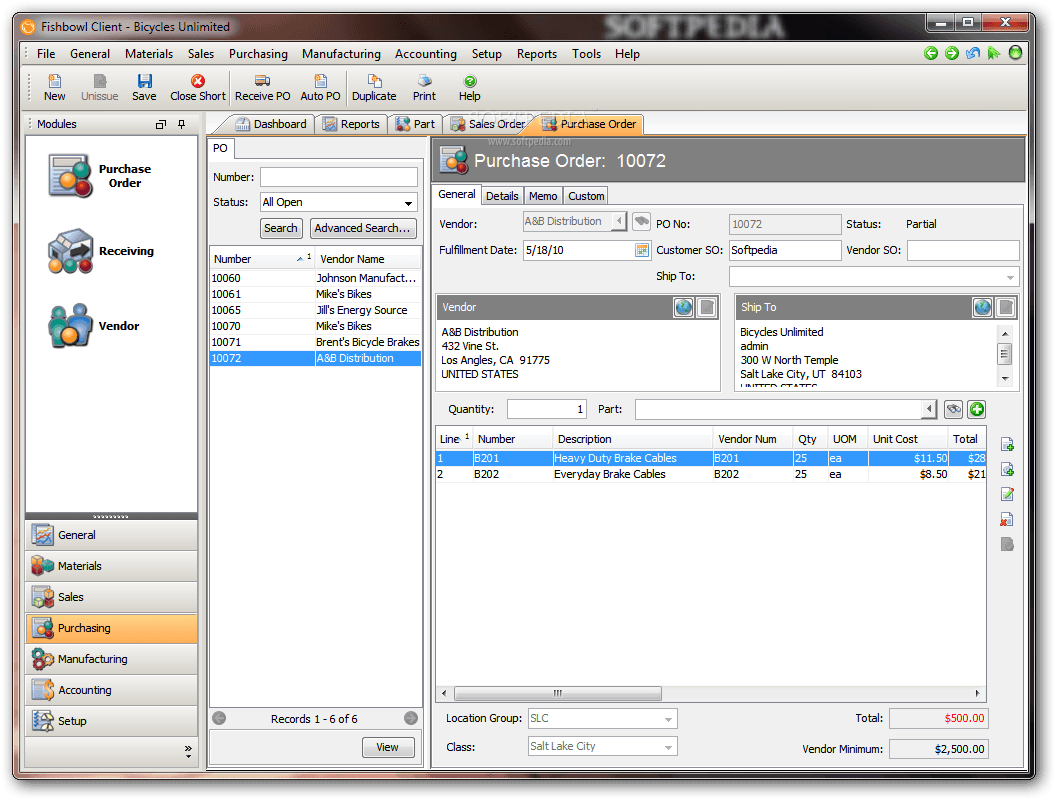Screen dimensions: 1056x800
Task: Click the previous records arrow button
Action: point(219,719)
